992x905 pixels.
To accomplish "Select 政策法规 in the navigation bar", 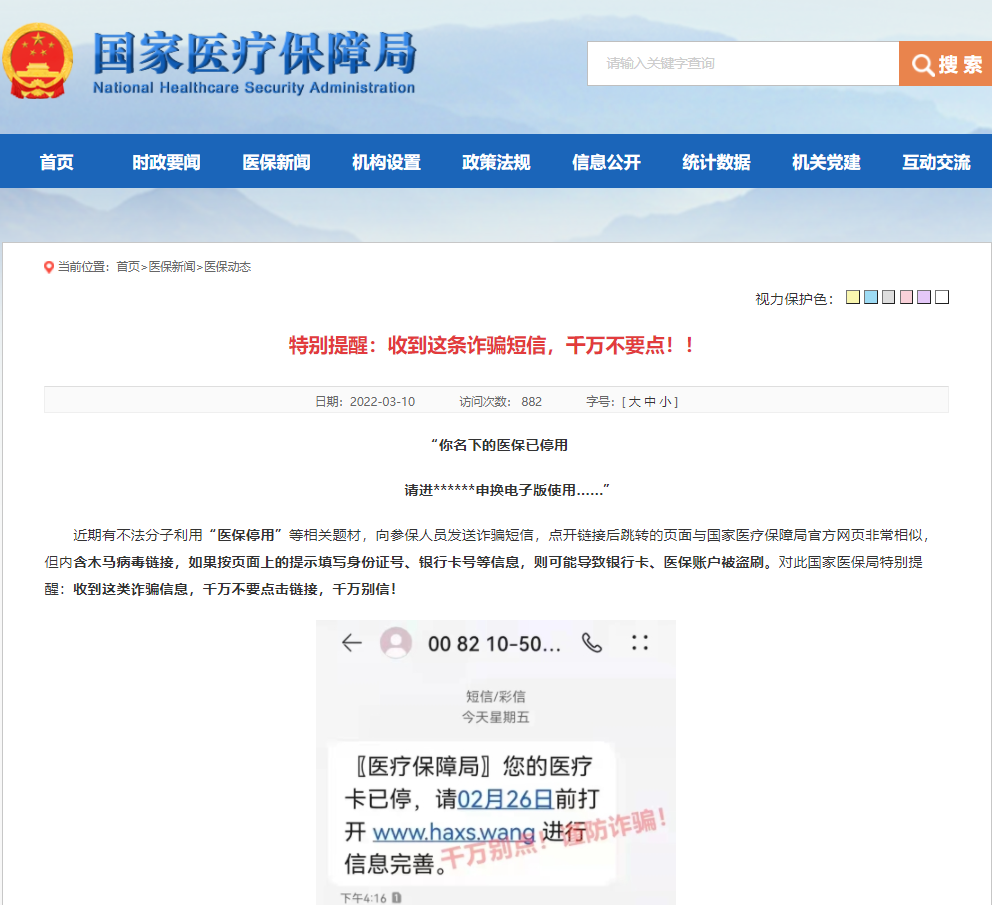I will click(x=496, y=162).
